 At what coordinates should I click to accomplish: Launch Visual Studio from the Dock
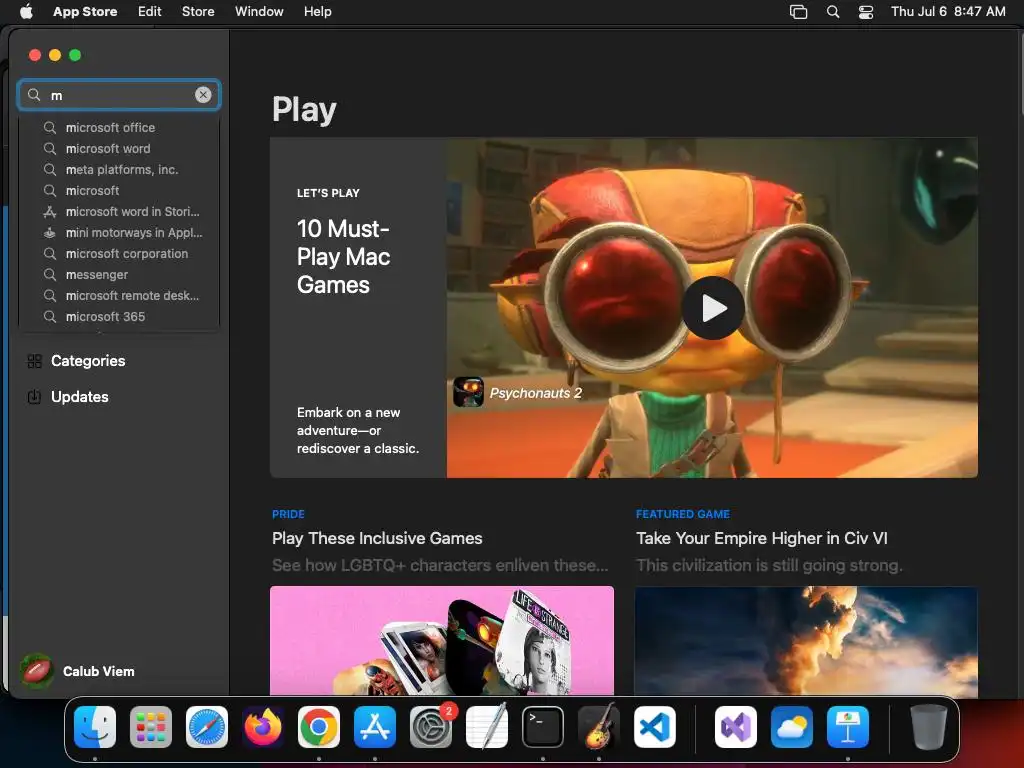736,726
